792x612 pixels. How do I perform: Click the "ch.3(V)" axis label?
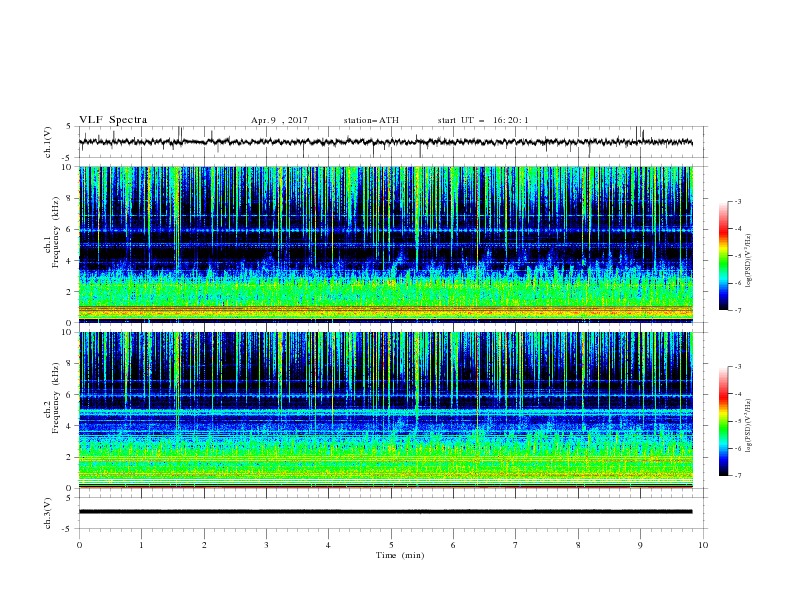48,513
